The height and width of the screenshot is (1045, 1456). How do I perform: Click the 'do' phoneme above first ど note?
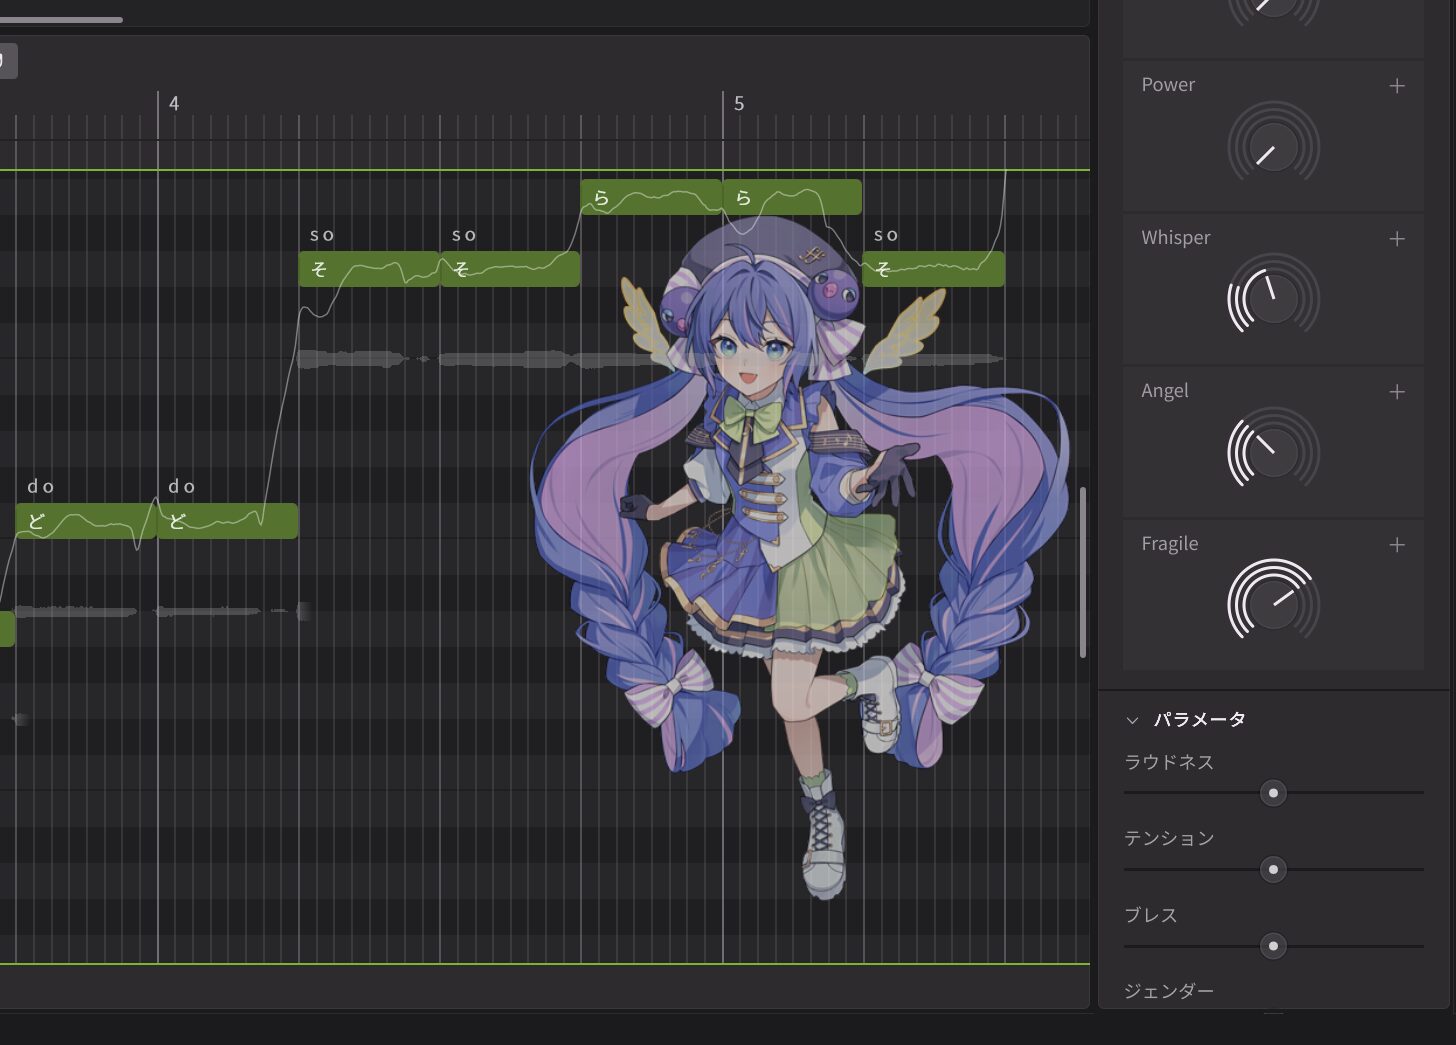click(x=41, y=487)
